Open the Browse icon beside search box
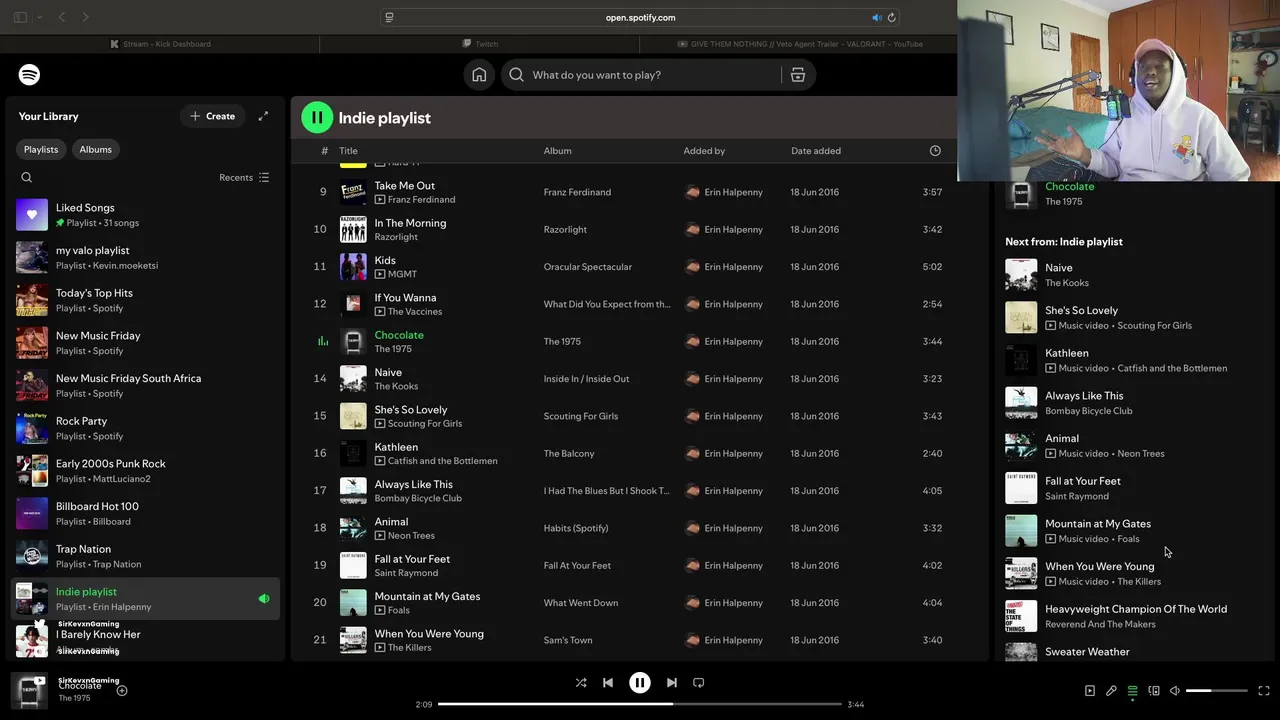 point(798,75)
